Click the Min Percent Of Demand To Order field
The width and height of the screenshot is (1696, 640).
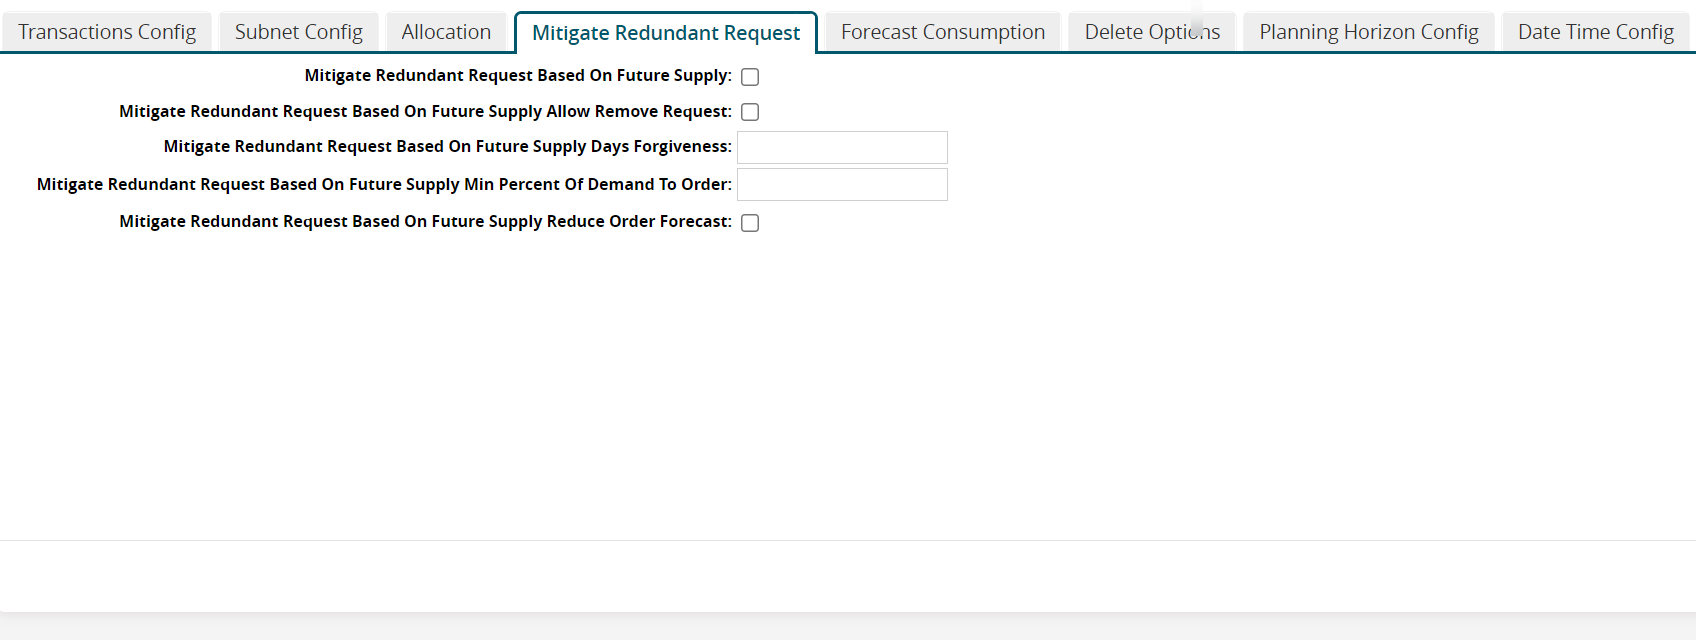842,185
